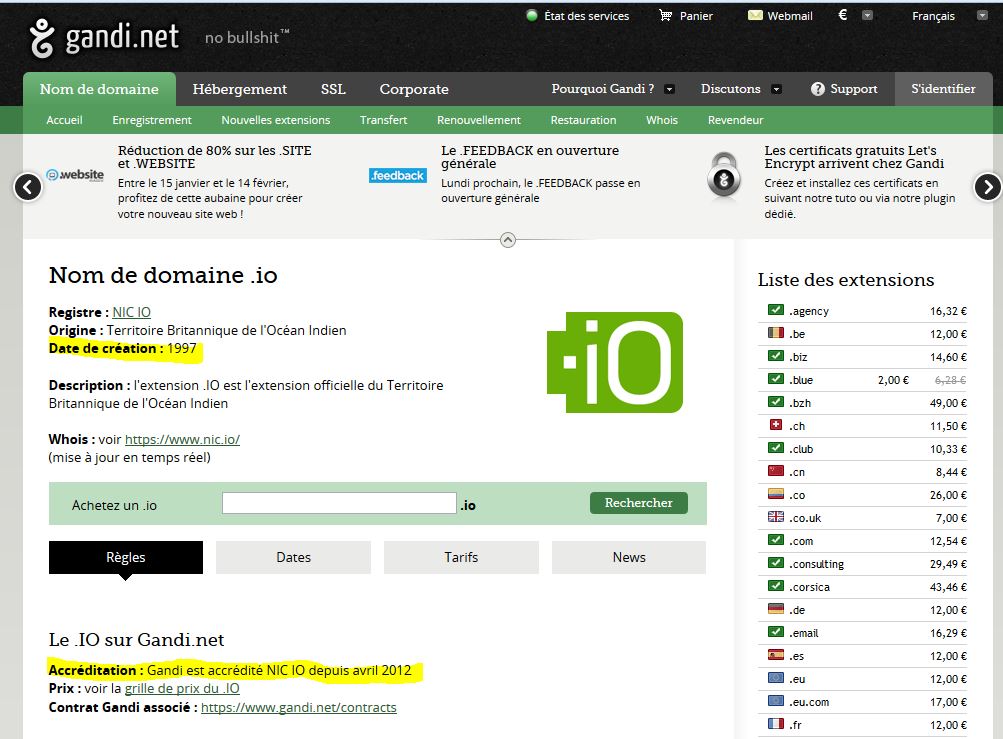
Task: Open the Hébergement menu tab
Action: (x=240, y=89)
